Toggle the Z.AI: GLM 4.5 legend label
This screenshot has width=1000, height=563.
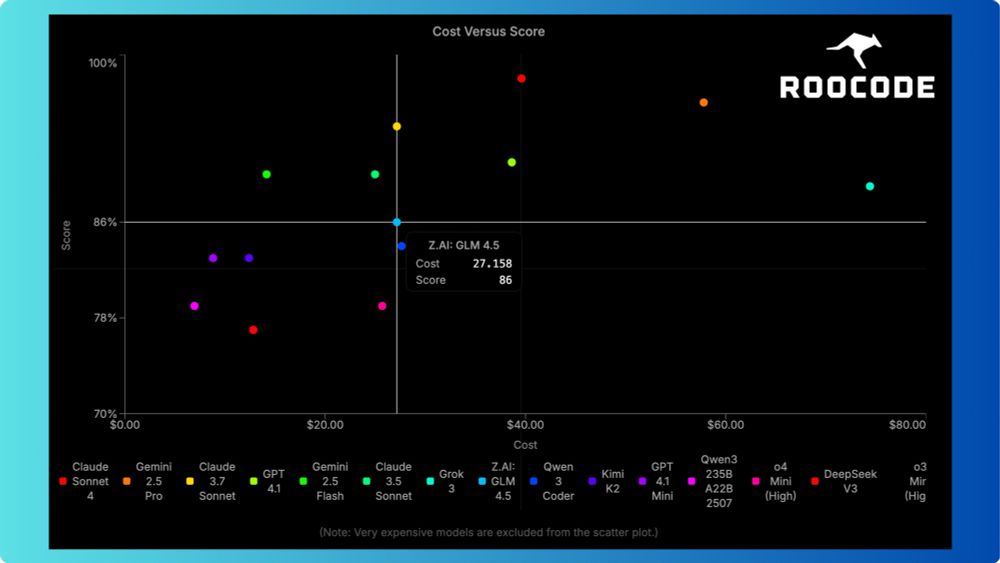click(x=503, y=481)
